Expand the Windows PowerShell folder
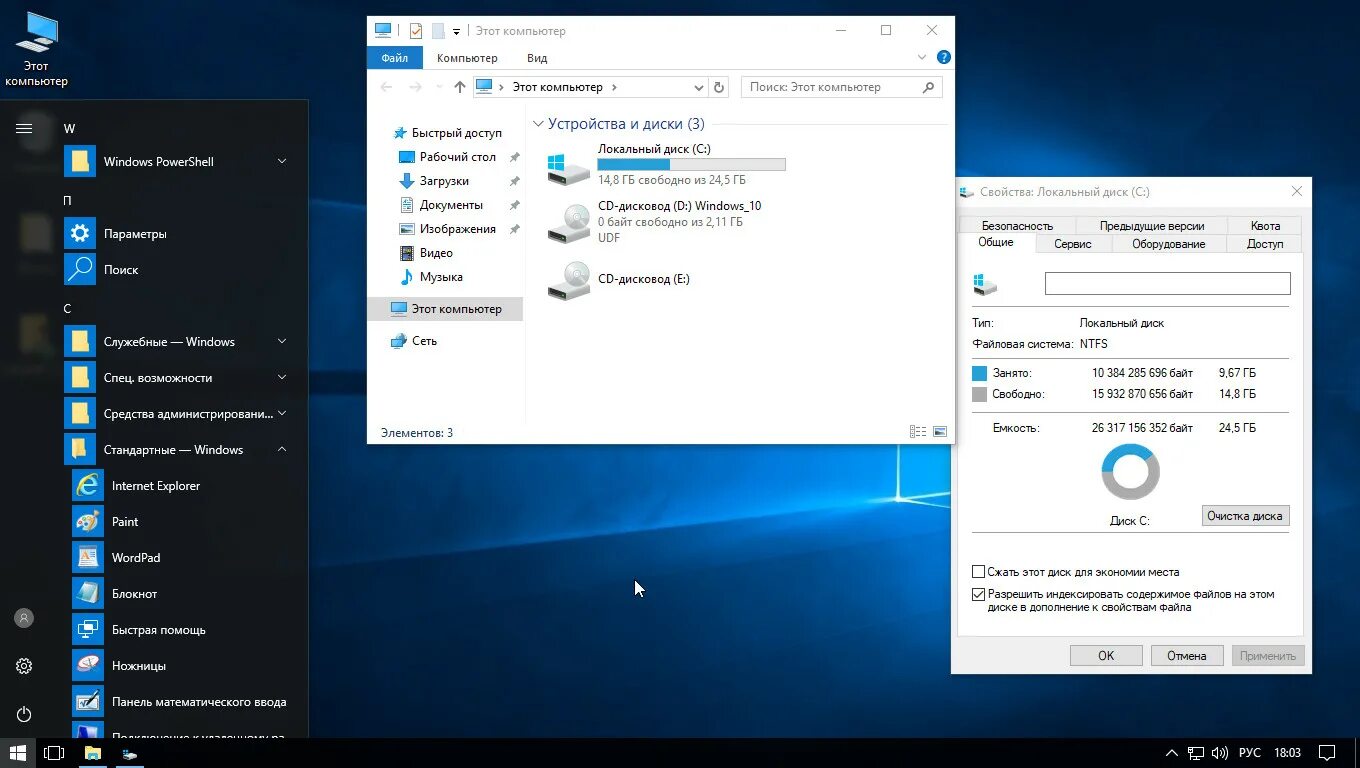 [x=180, y=161]
